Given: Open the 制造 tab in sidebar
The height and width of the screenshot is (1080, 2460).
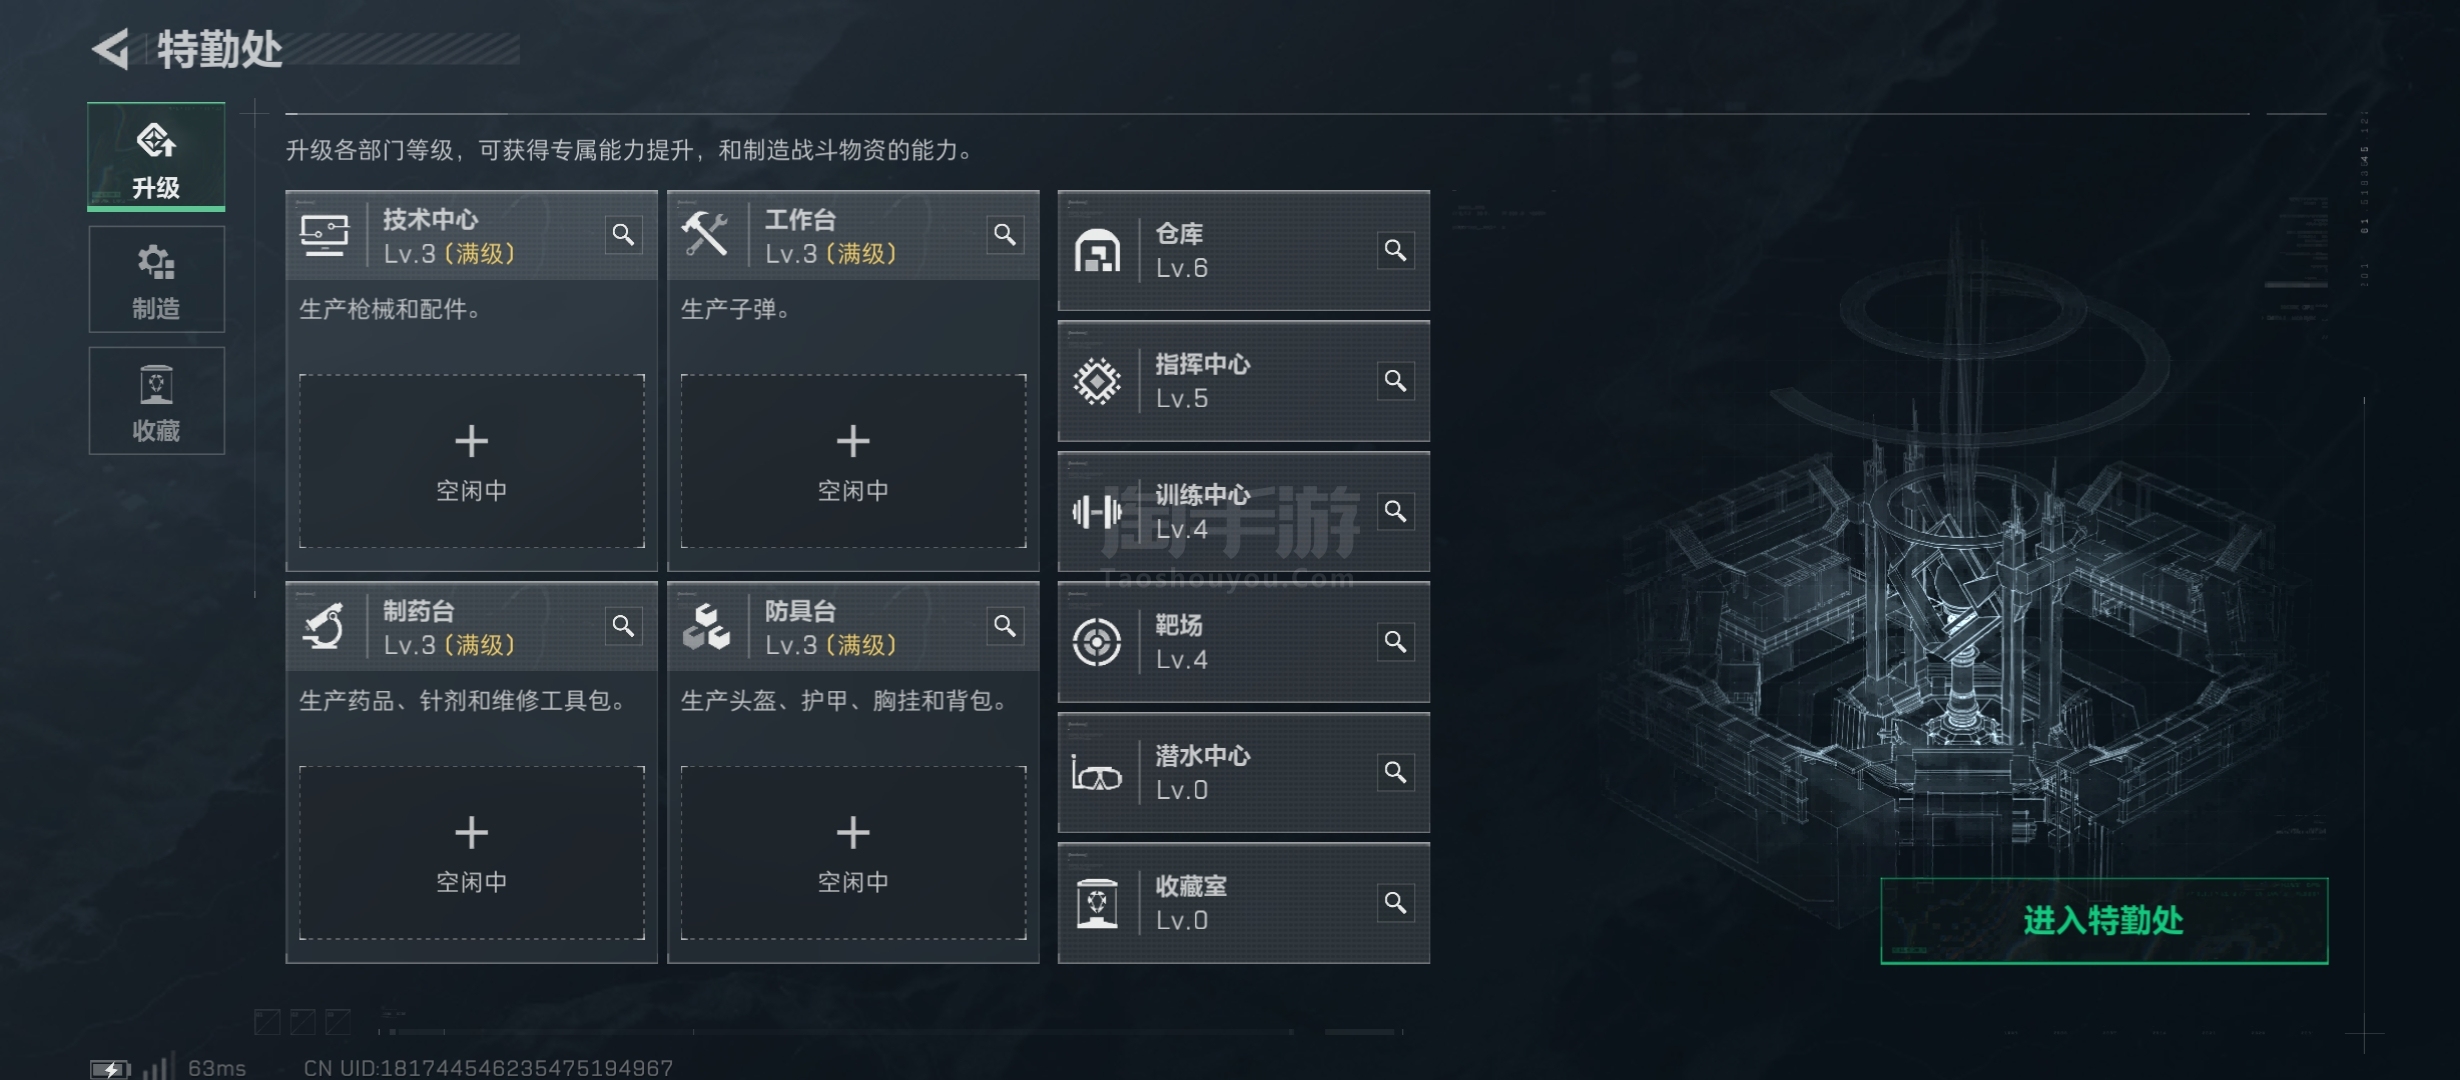Looking at the screenshot, I should pos(156,280).
